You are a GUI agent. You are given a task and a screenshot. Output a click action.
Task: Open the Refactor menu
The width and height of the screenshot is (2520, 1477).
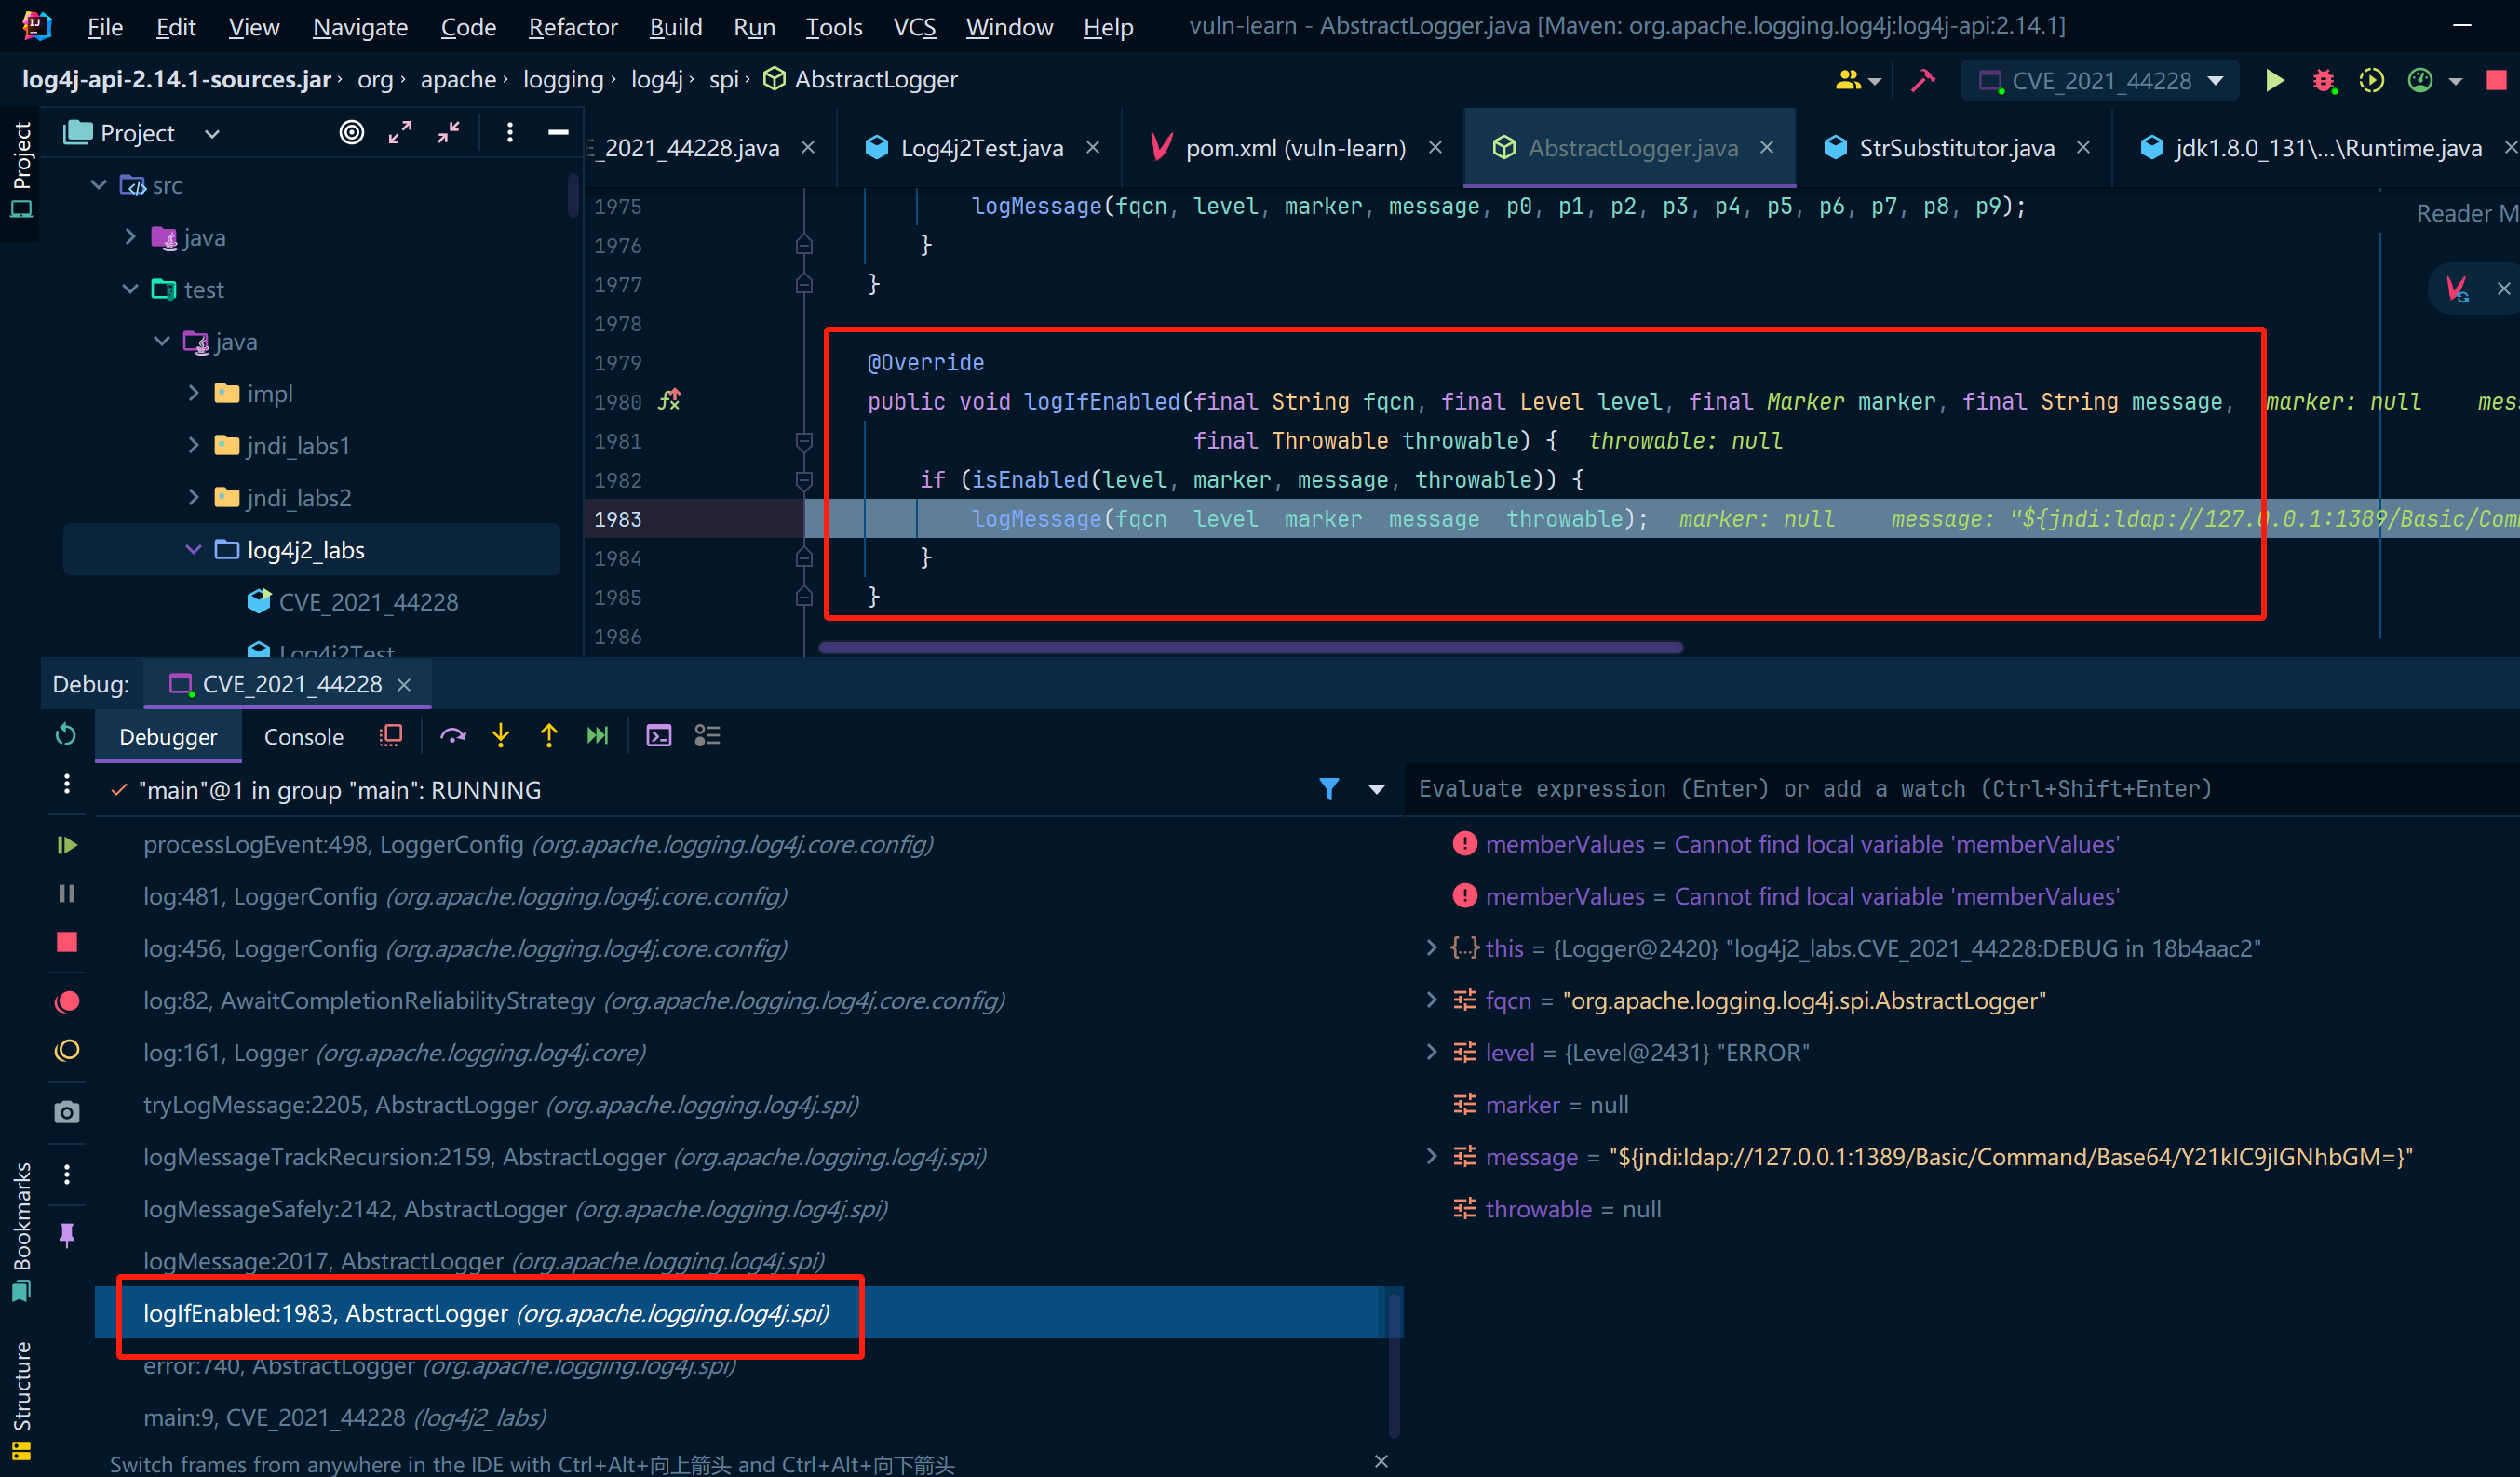(x=573, y=27)
